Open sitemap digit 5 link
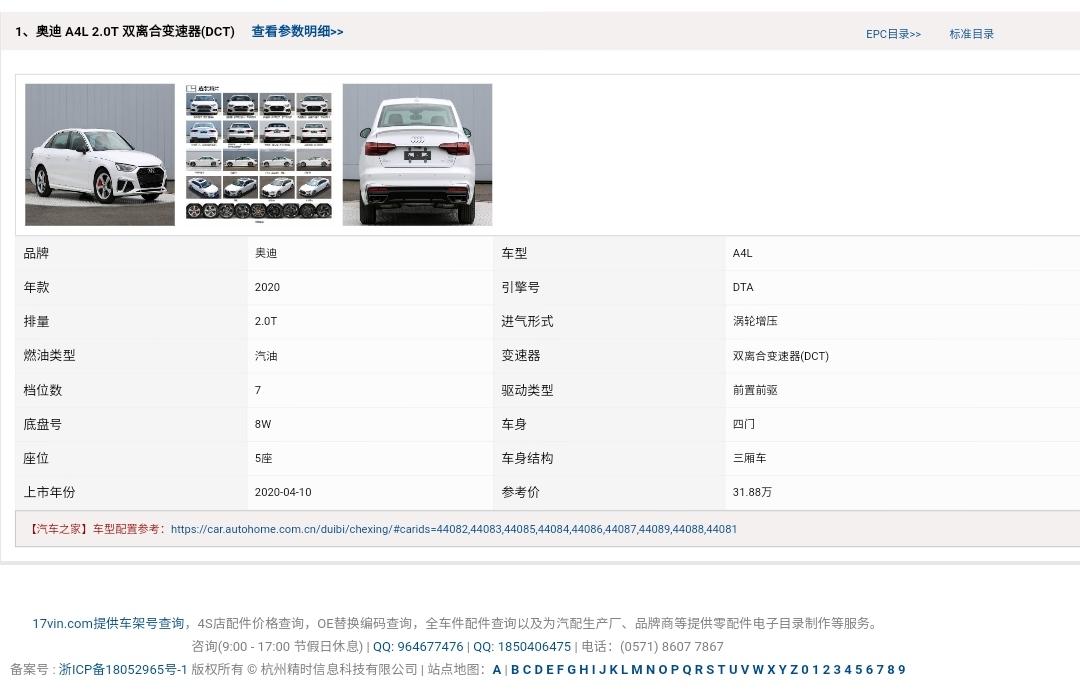Viewport: 1080px width, 691px height. (x=858, y=669)
